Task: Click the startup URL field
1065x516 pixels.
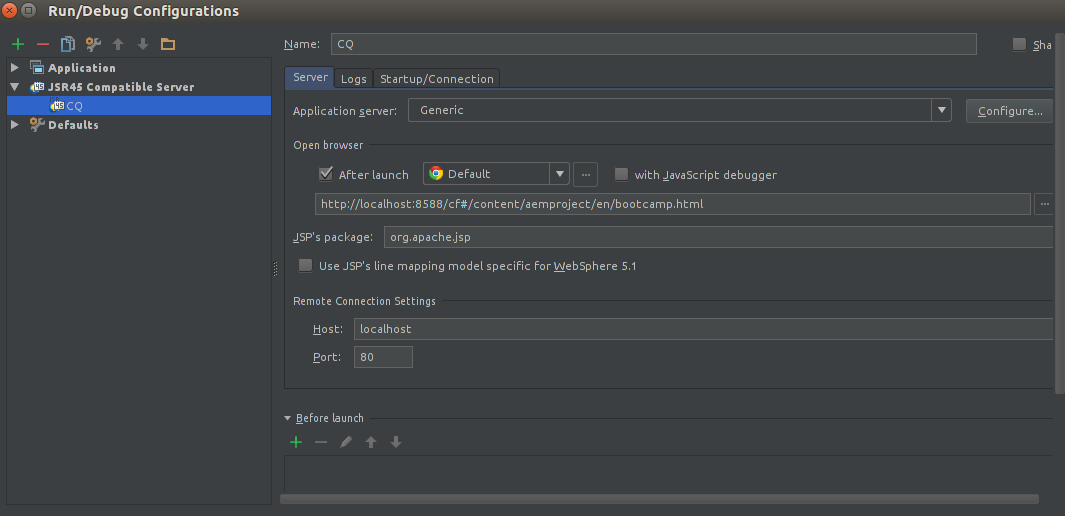Action: click(x=672, y=204)
